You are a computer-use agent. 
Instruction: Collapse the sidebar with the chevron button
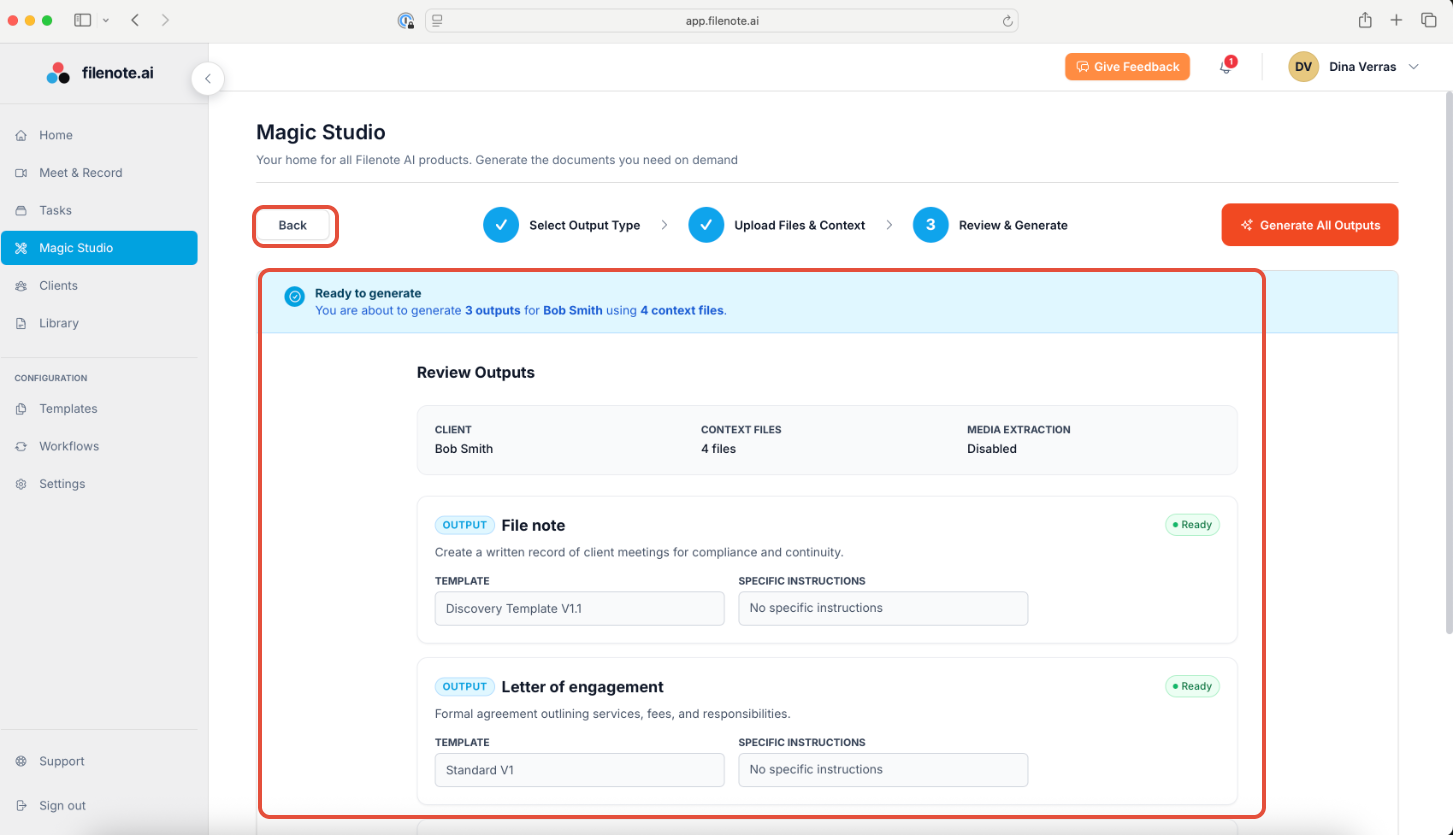[207, 78]
